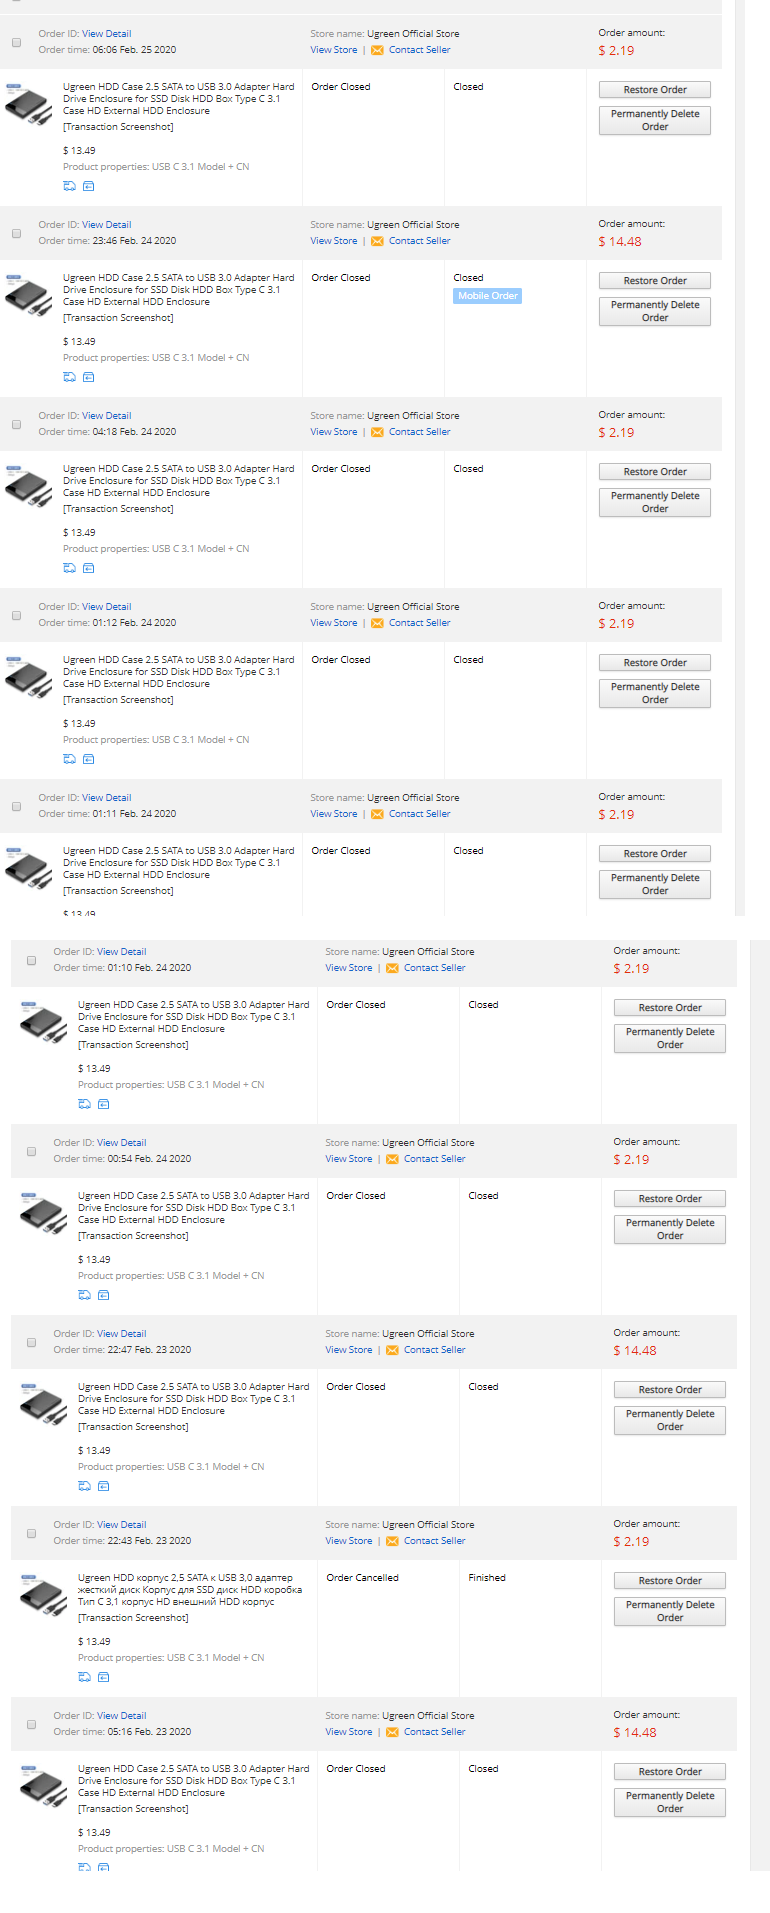Check the box for the 05:16 Feb. 23 order
The width and height of the screenshot is (770, 1913).
(31, 1724)
